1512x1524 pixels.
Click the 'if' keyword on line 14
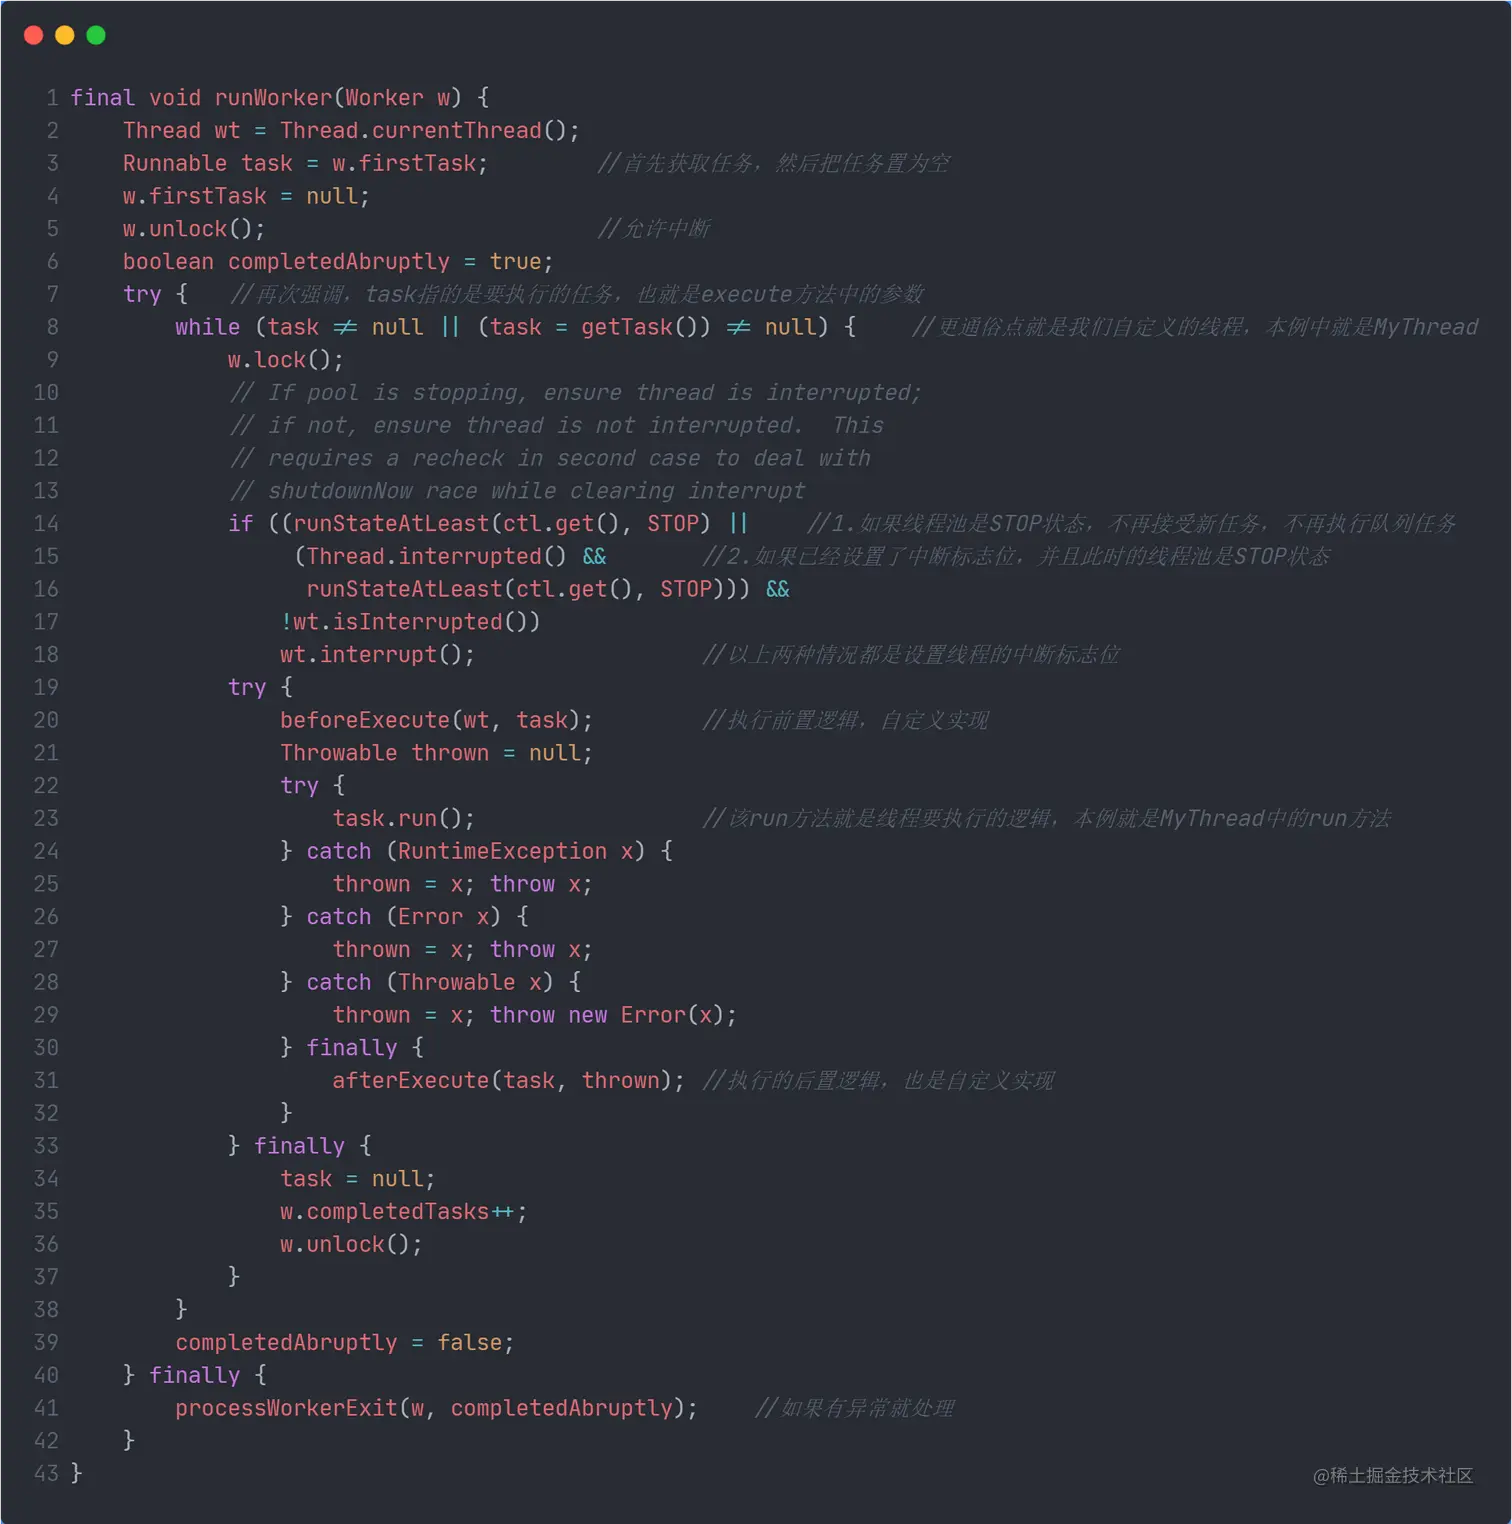241,523
